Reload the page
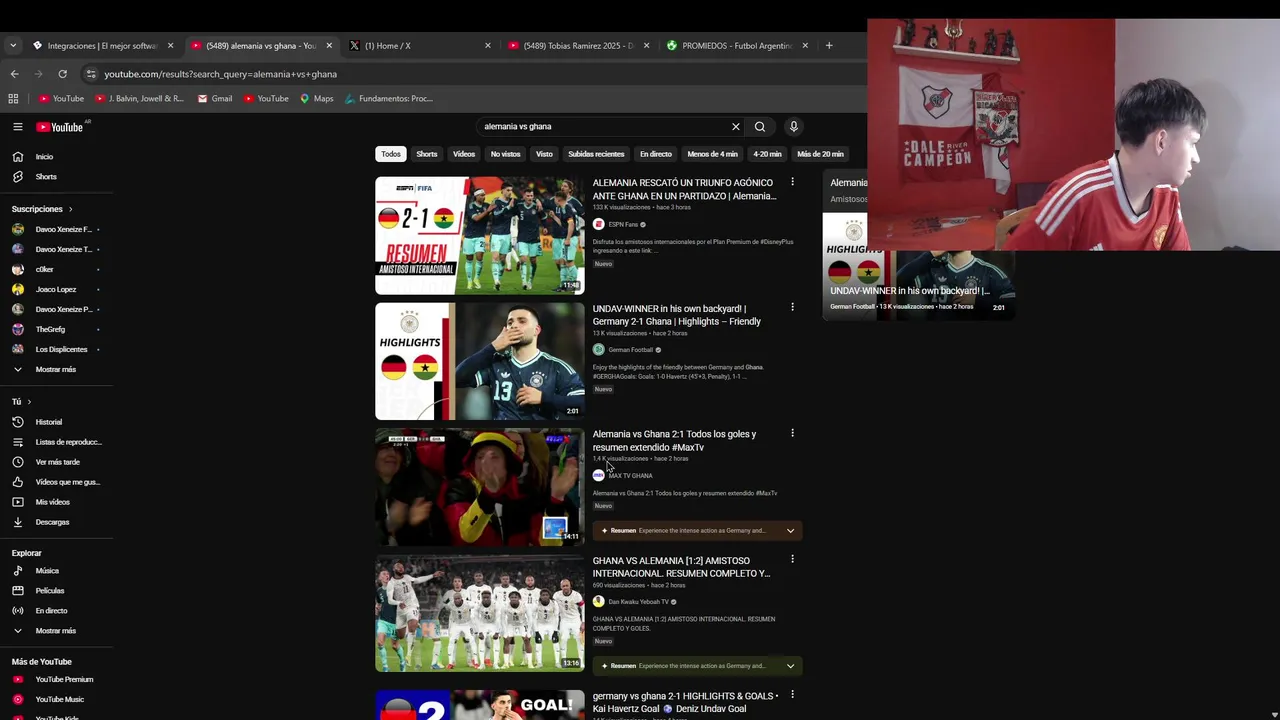This screenshot has width=1280, height=720. coord(62,74)
